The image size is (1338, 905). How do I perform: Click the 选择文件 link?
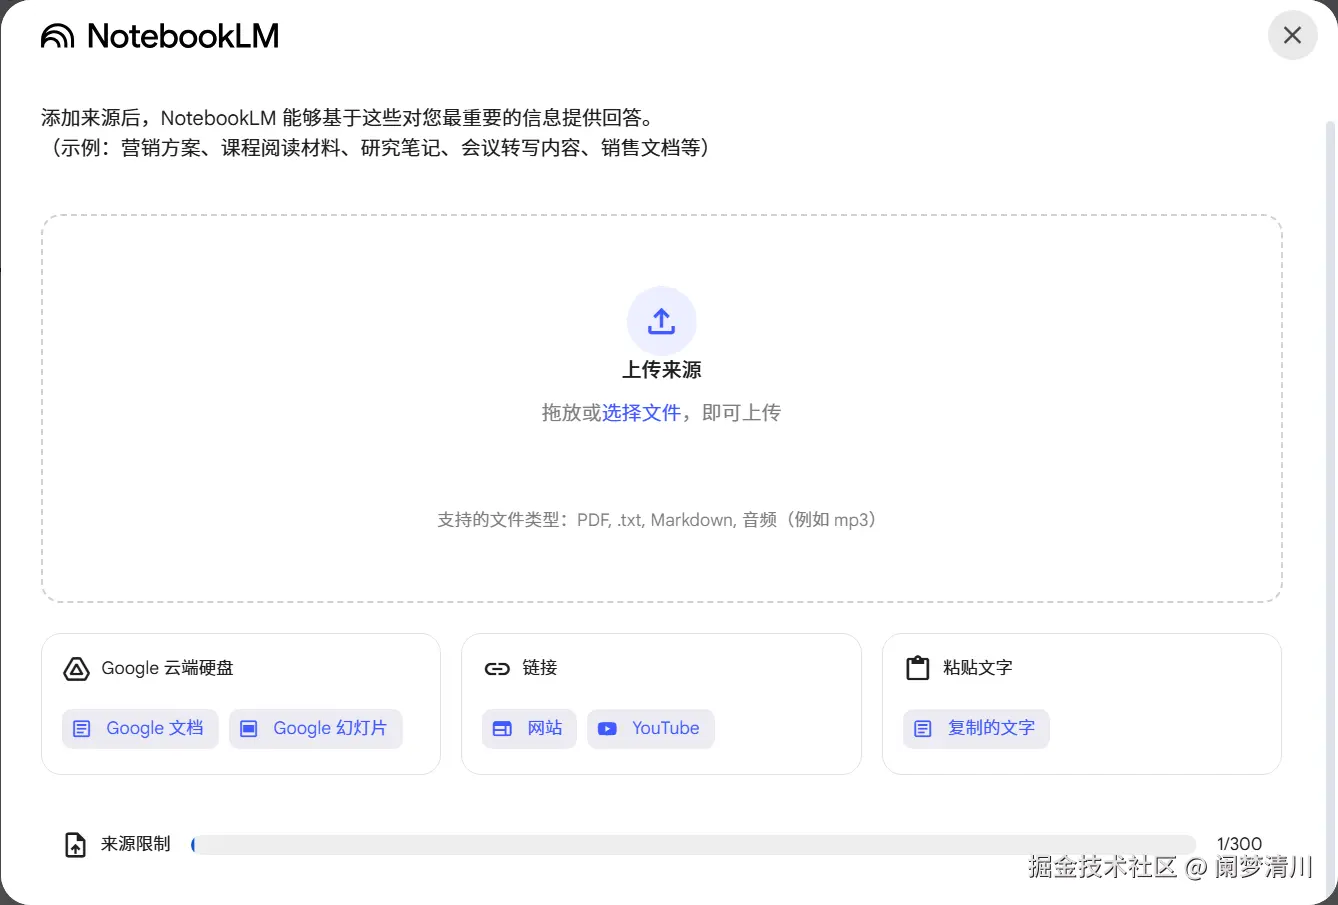(x=641, y=413)
